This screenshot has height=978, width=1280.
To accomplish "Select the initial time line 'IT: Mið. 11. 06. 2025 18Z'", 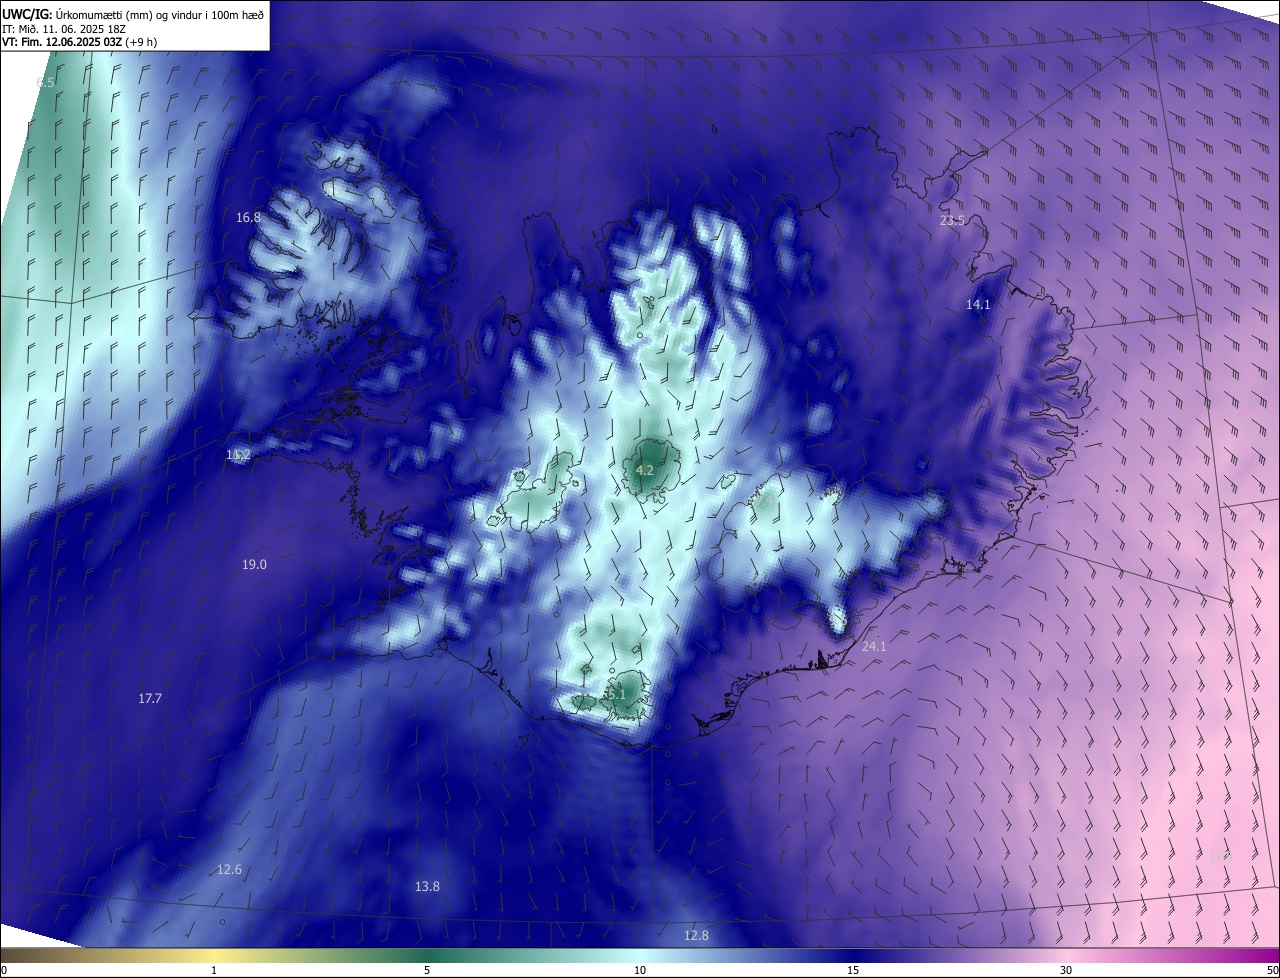I will (x=64, y=28).
